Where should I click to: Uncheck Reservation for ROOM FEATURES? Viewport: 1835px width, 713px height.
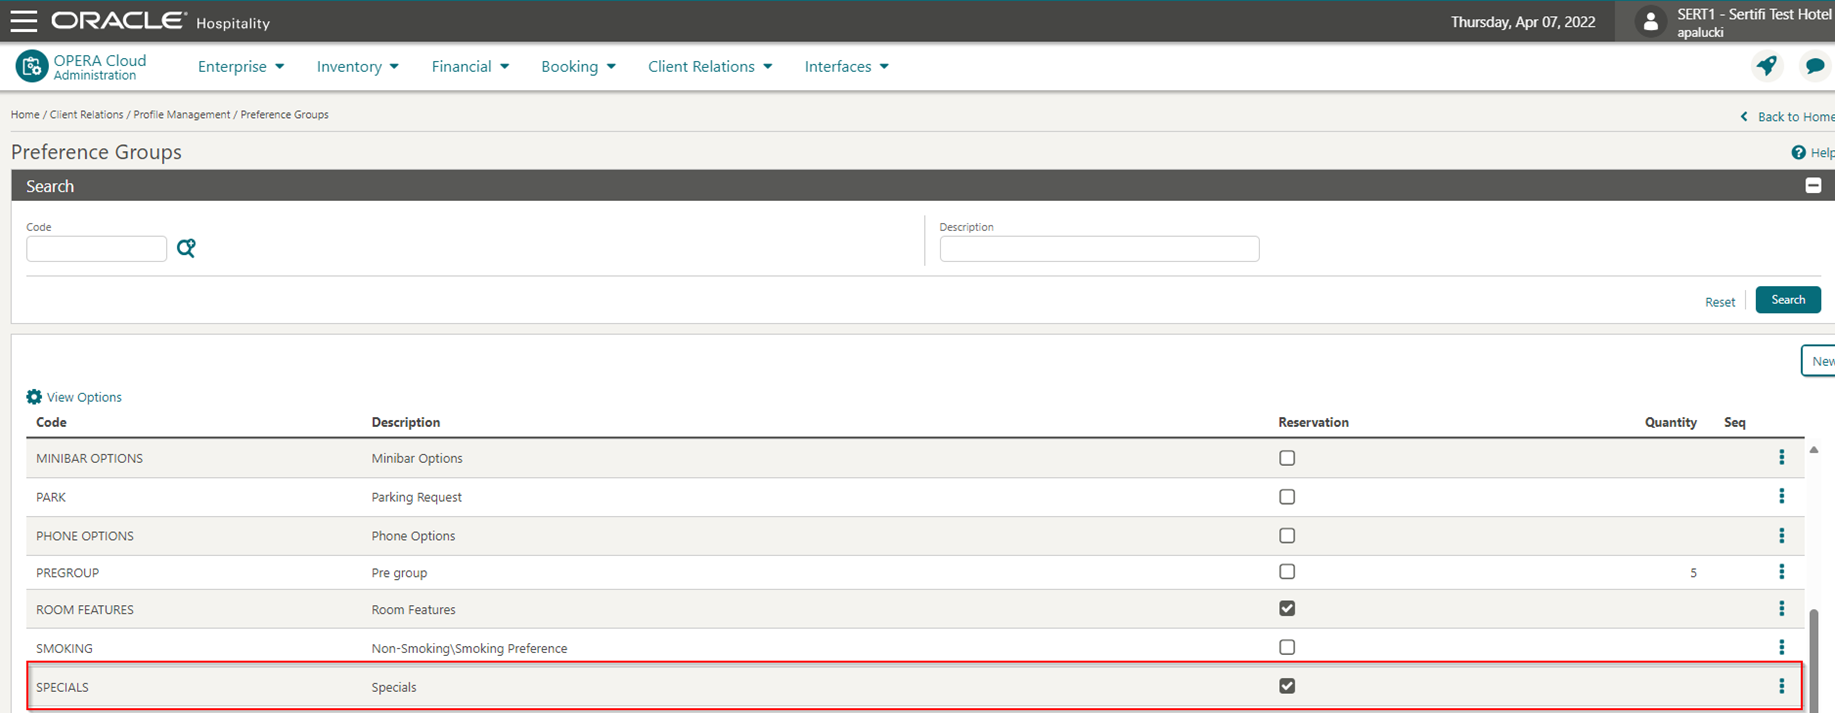[x=1287, y=608]
